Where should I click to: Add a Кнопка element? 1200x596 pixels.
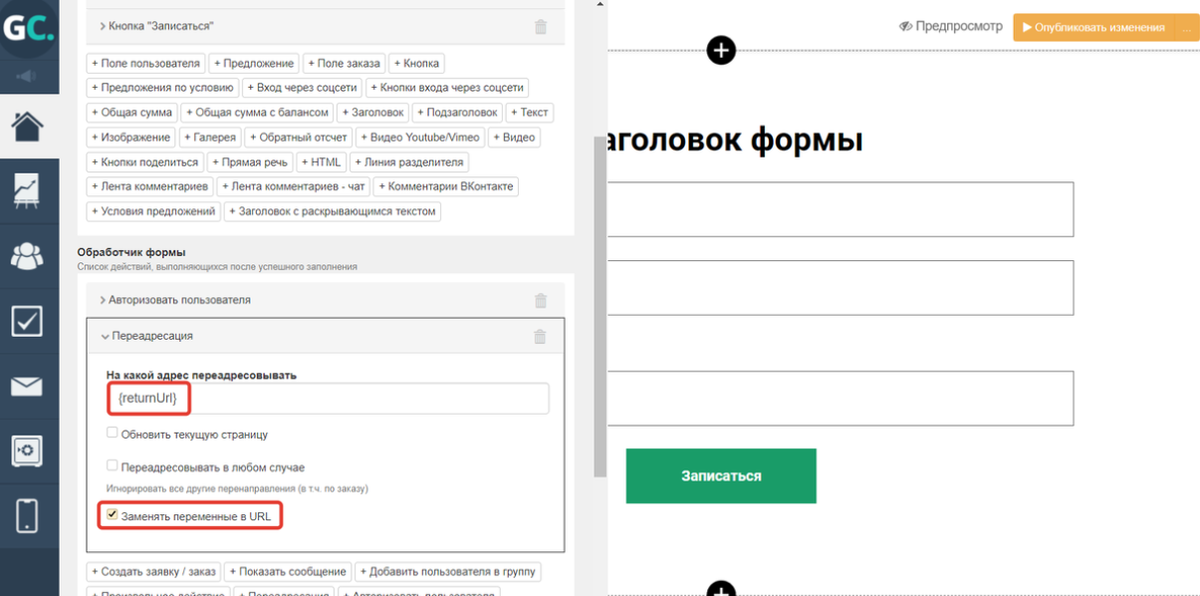point(417,63)
